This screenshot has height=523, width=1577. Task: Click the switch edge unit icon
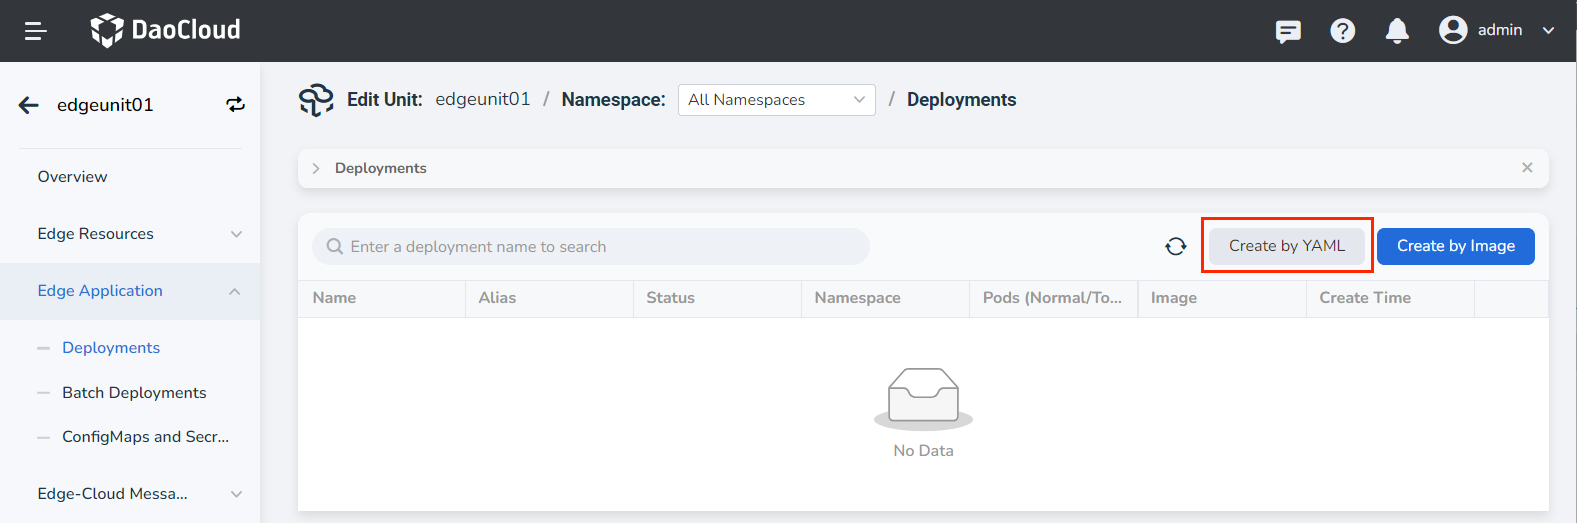235,105
